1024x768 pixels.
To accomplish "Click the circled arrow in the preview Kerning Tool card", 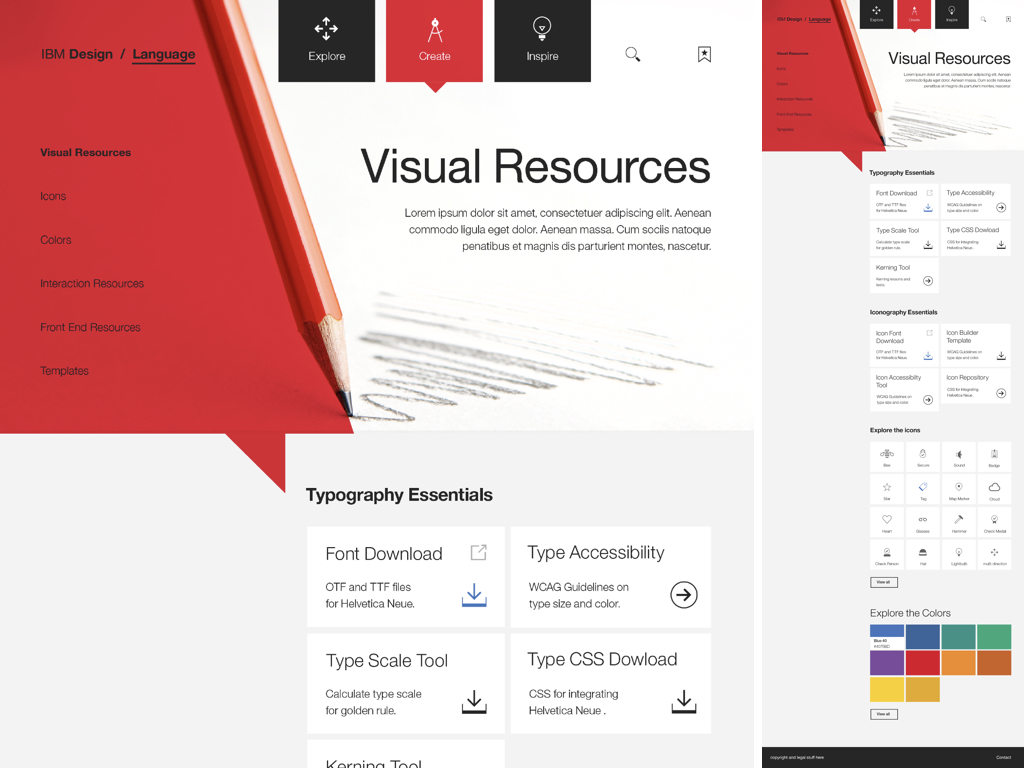I will (927, 281).
